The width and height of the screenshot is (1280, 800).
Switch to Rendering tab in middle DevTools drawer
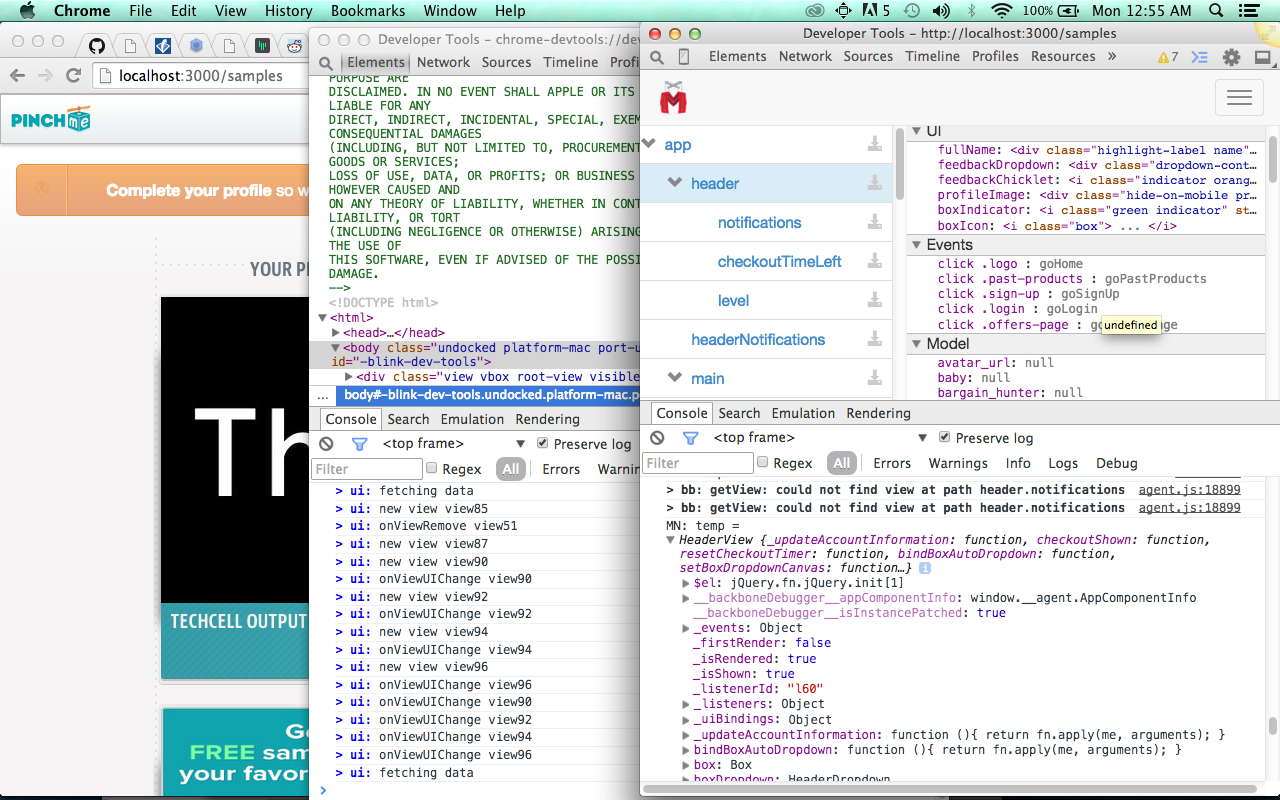tap(547, 419)
